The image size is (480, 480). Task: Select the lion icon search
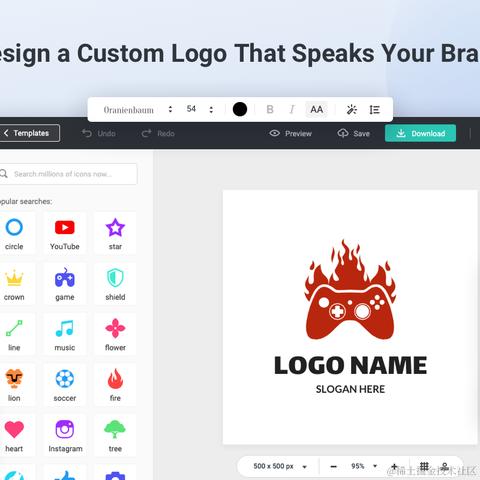point(14,385)
